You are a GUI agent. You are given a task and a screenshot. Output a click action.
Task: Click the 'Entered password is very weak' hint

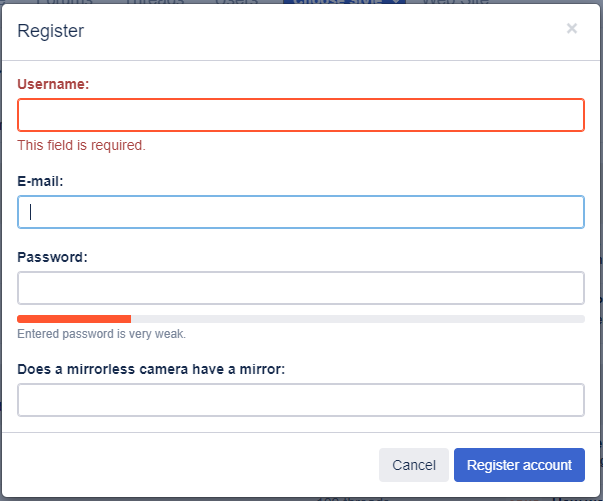click(101, 334)
